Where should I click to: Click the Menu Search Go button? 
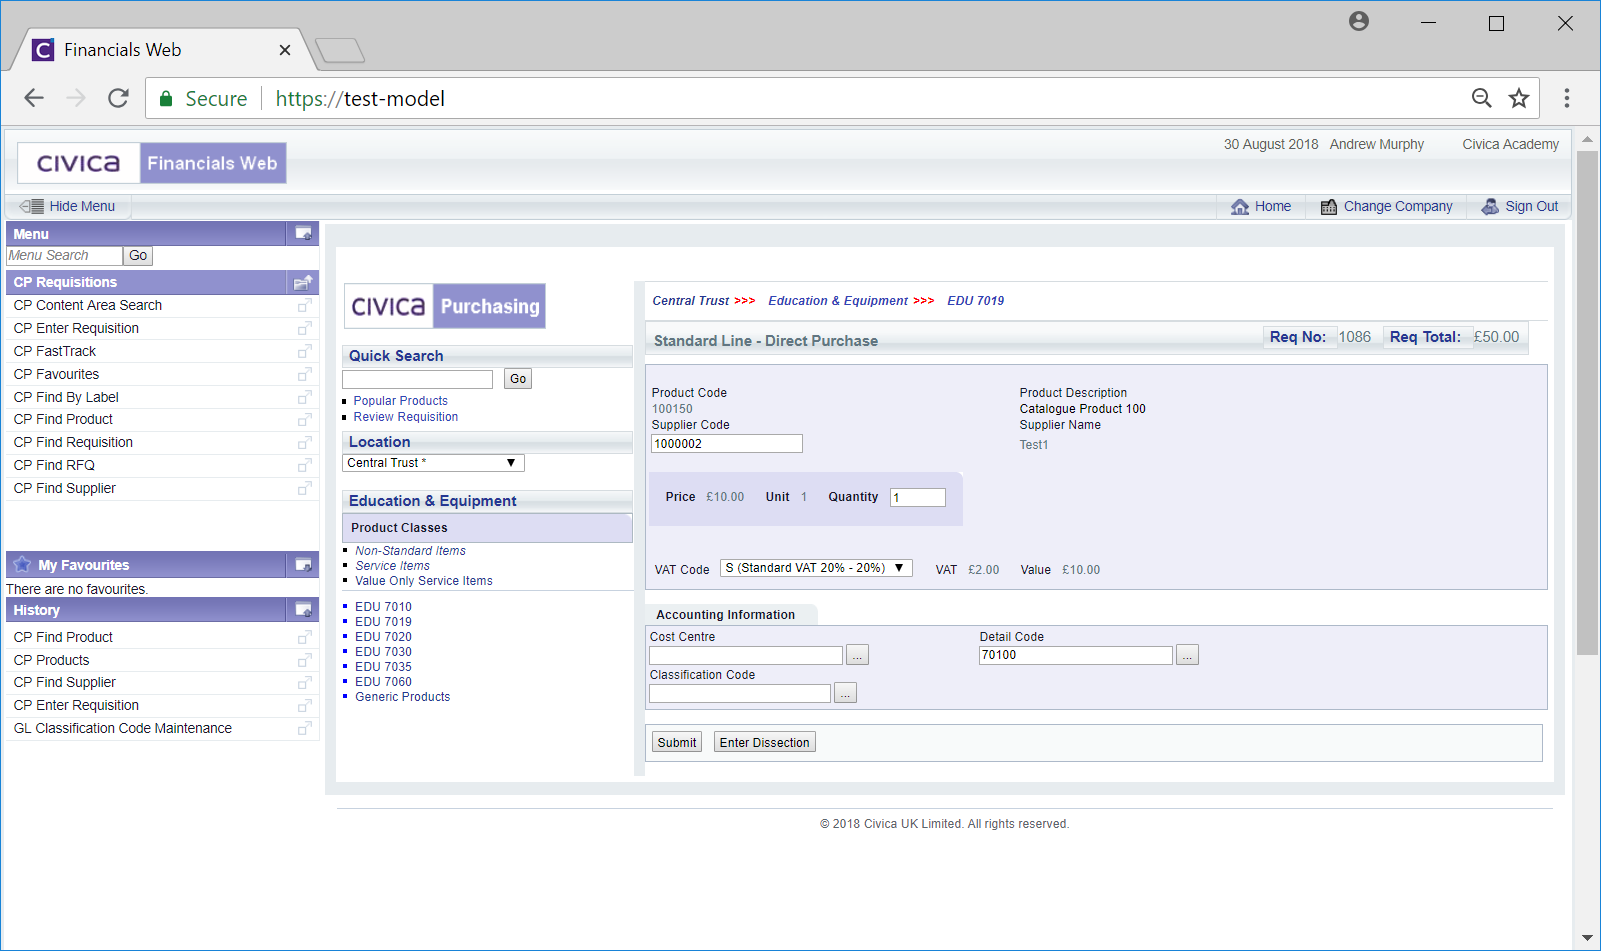(x=138, y=256)
